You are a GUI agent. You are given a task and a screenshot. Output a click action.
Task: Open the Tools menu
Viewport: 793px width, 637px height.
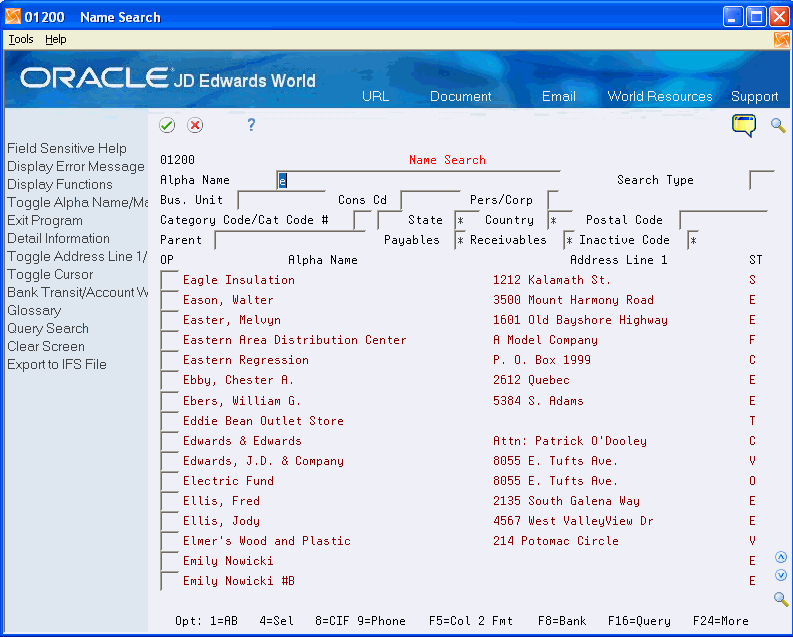(x=21, y=39)
